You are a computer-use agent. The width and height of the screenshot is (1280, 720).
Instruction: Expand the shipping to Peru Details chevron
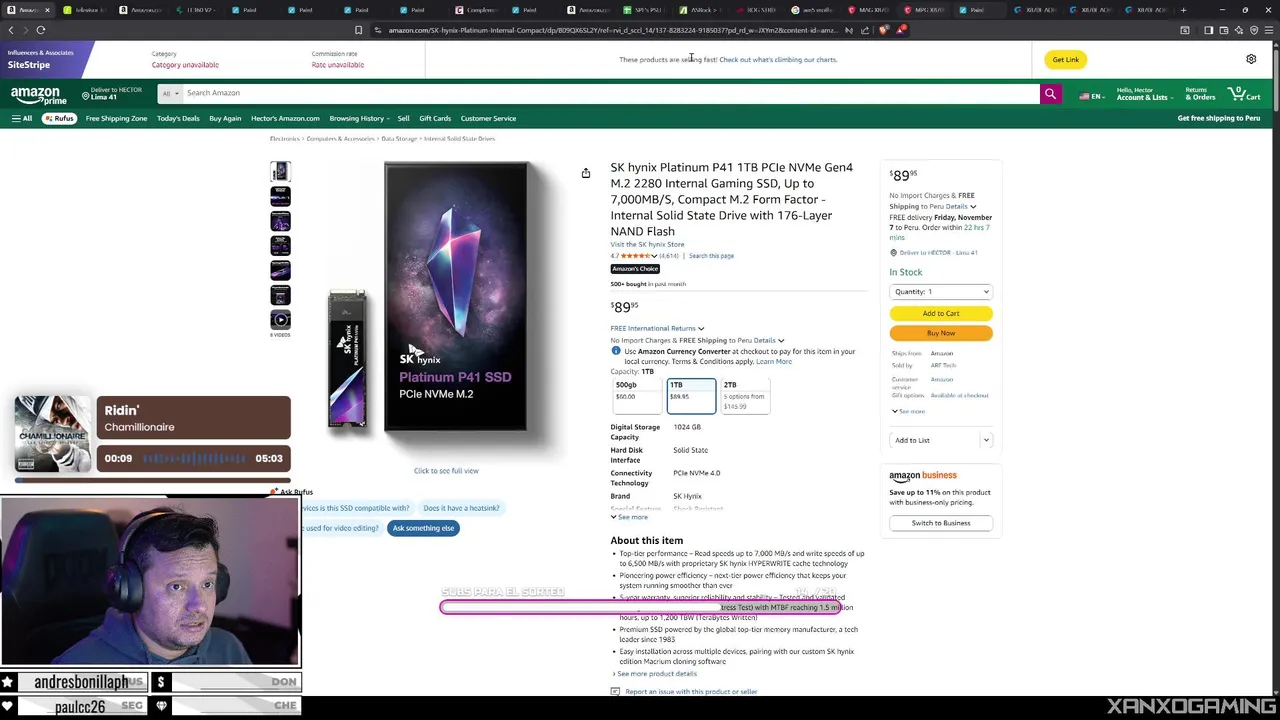tap(781, 341)
